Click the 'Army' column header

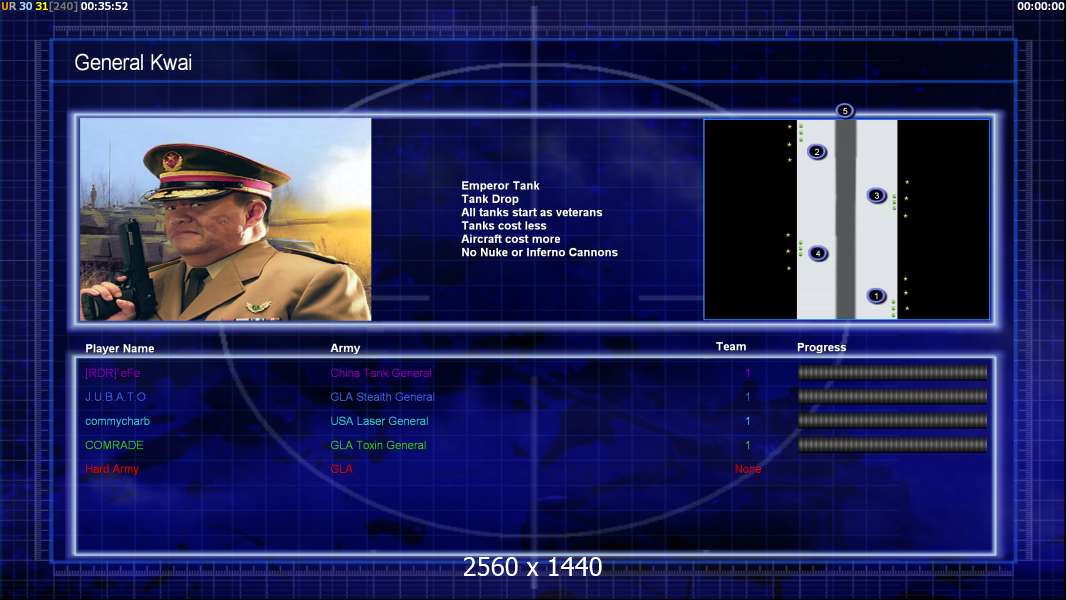[x=345, y=348]
